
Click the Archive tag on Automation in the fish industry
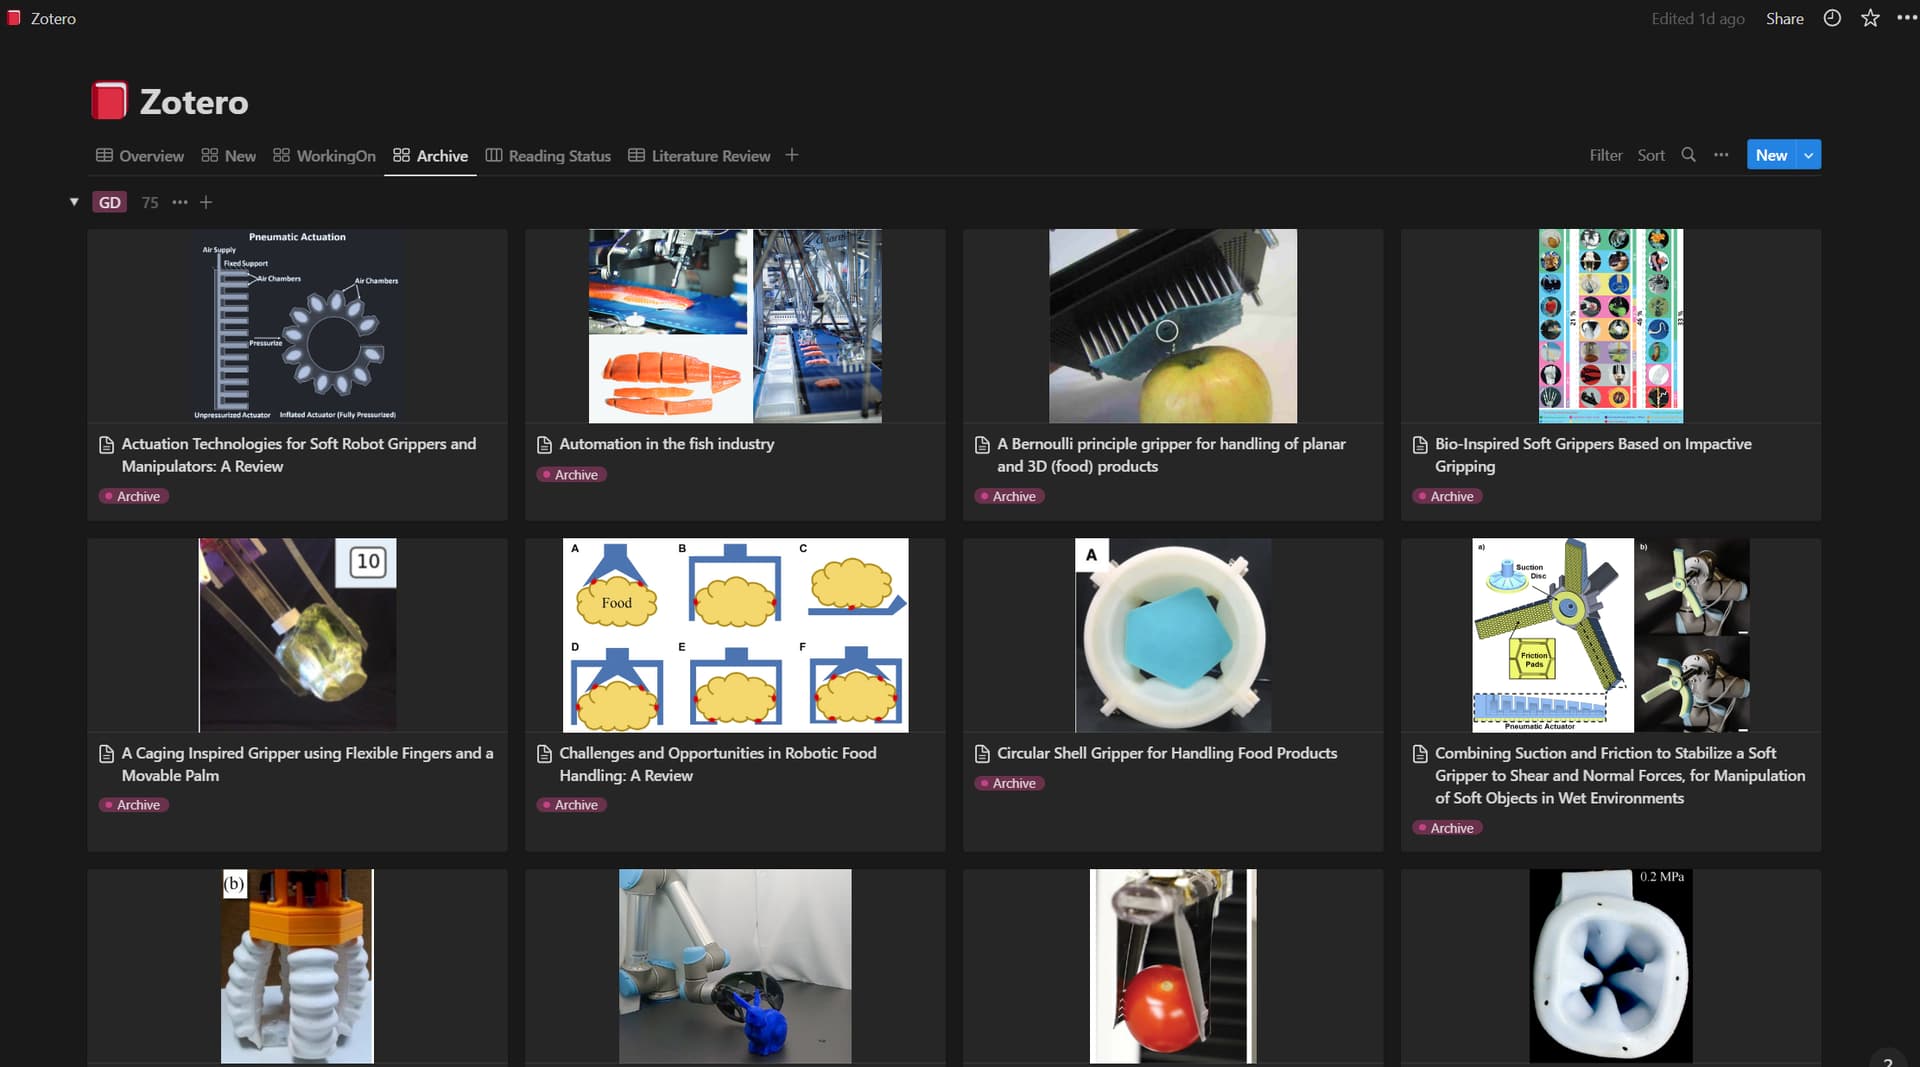571,475
